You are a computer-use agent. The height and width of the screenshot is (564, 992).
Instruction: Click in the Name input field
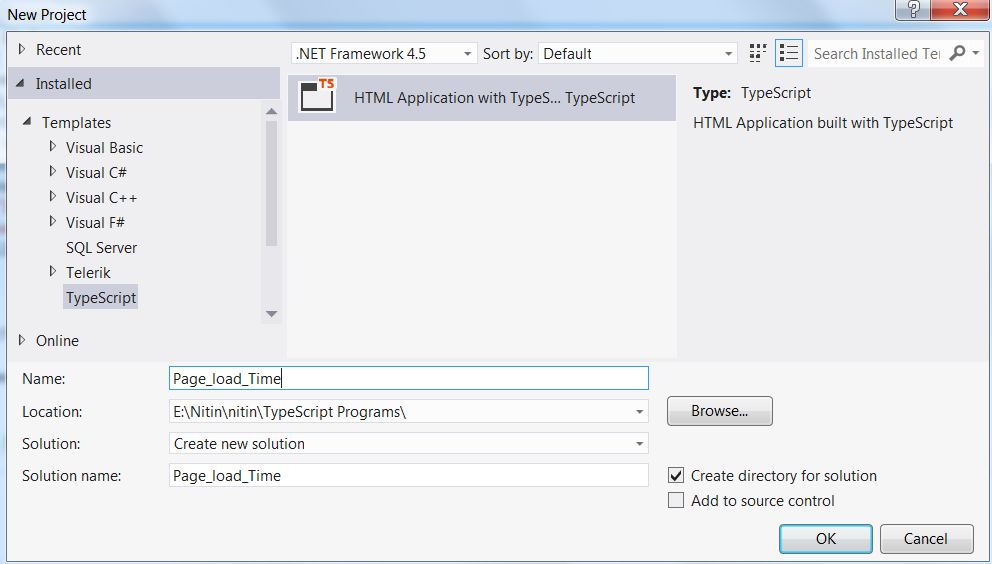point(409,379)
